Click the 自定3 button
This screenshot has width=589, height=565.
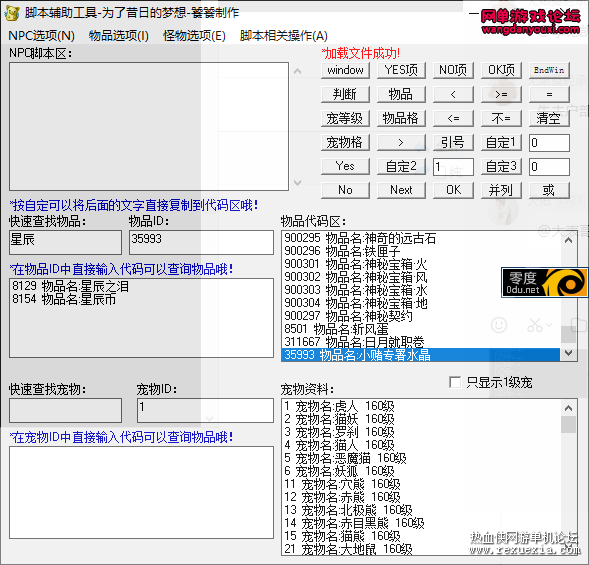(x=501, y=166)
